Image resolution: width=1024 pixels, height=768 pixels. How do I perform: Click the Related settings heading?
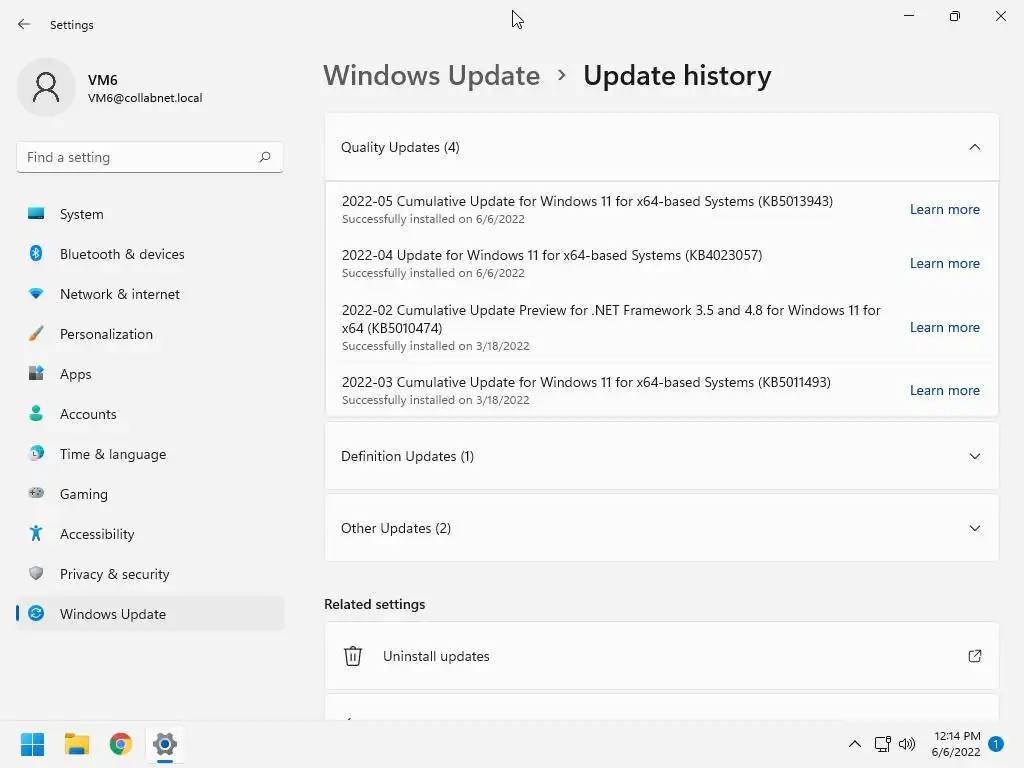[x=374, y=604]
